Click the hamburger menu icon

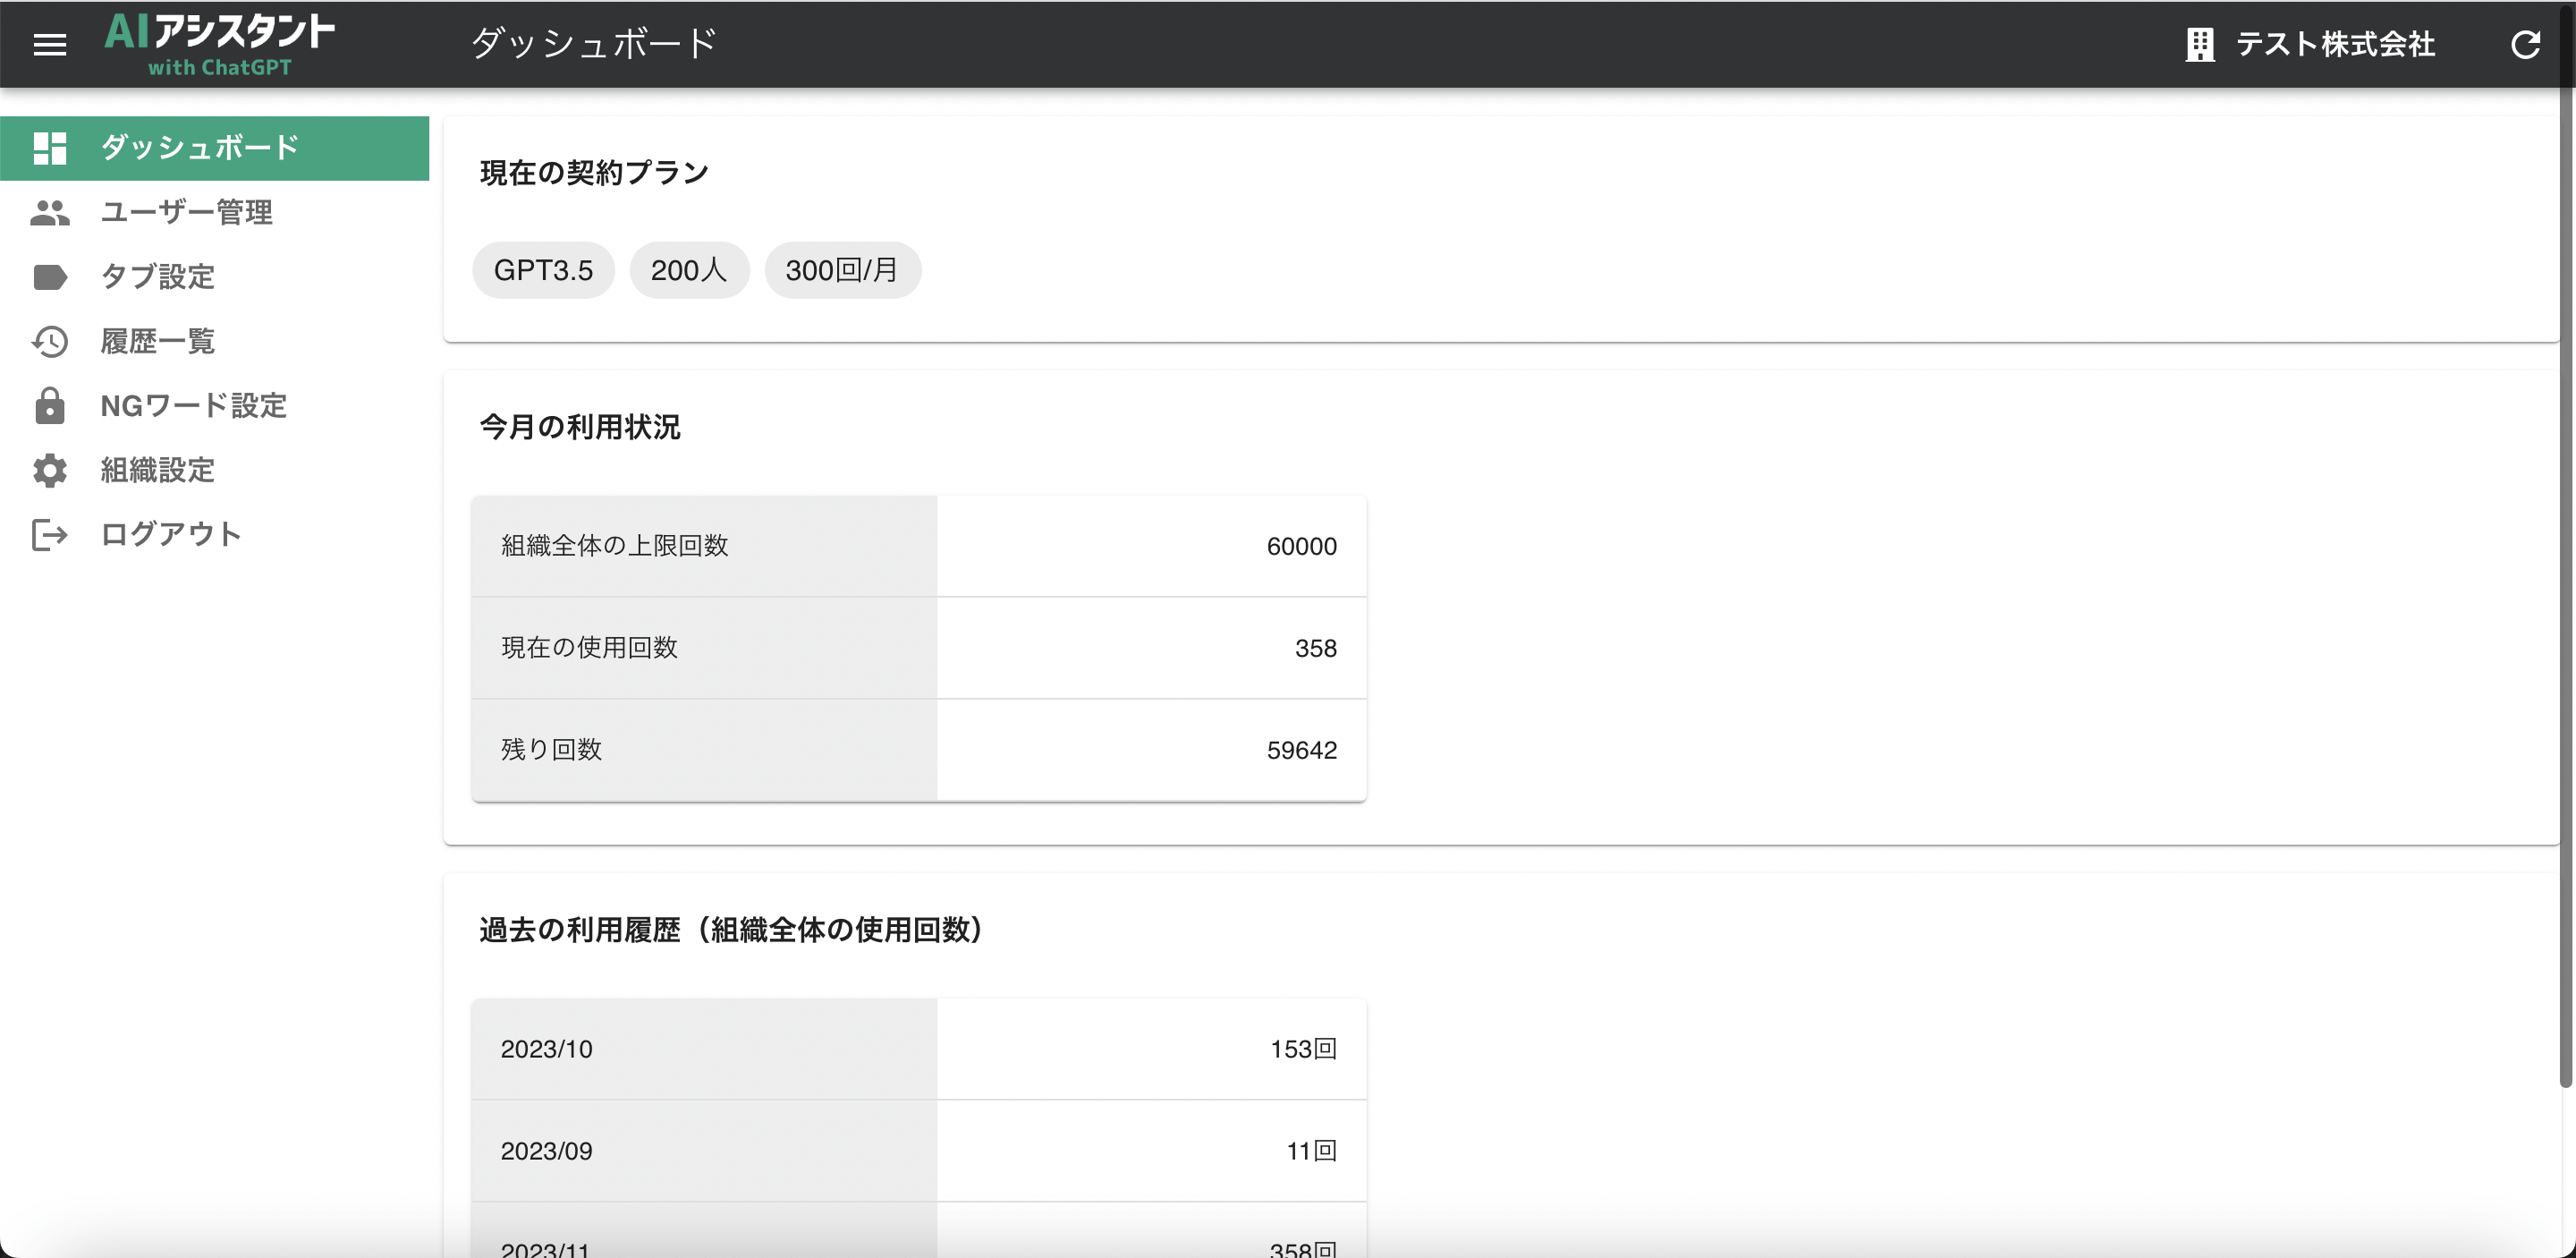(49, 44)
